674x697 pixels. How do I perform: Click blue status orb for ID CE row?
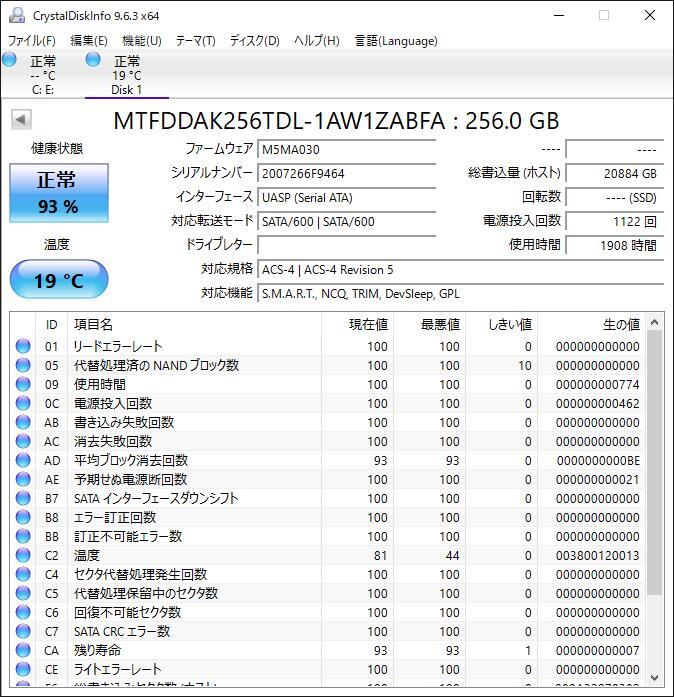coord(23,669)
